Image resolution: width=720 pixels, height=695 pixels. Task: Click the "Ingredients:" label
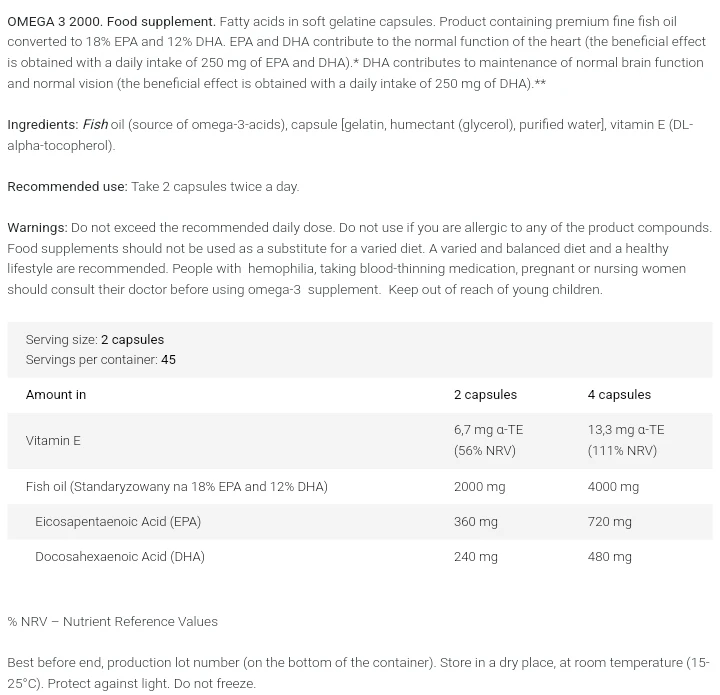pos(43,125)
